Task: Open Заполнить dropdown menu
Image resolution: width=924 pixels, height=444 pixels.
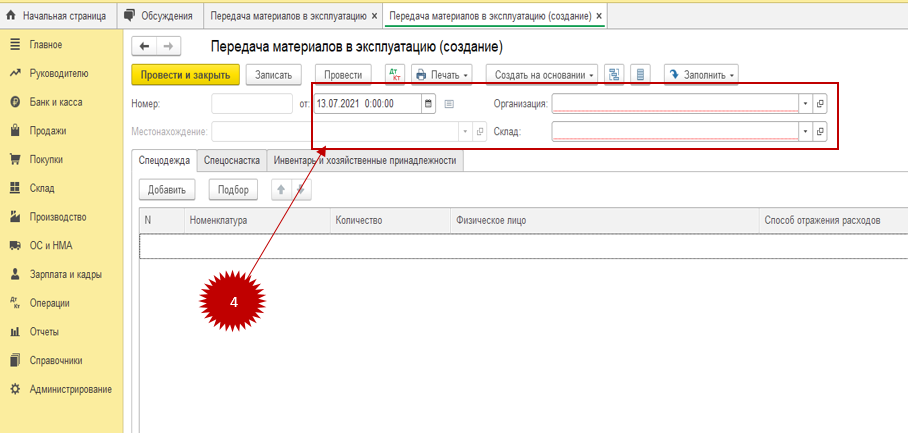Action: [701, 75]
